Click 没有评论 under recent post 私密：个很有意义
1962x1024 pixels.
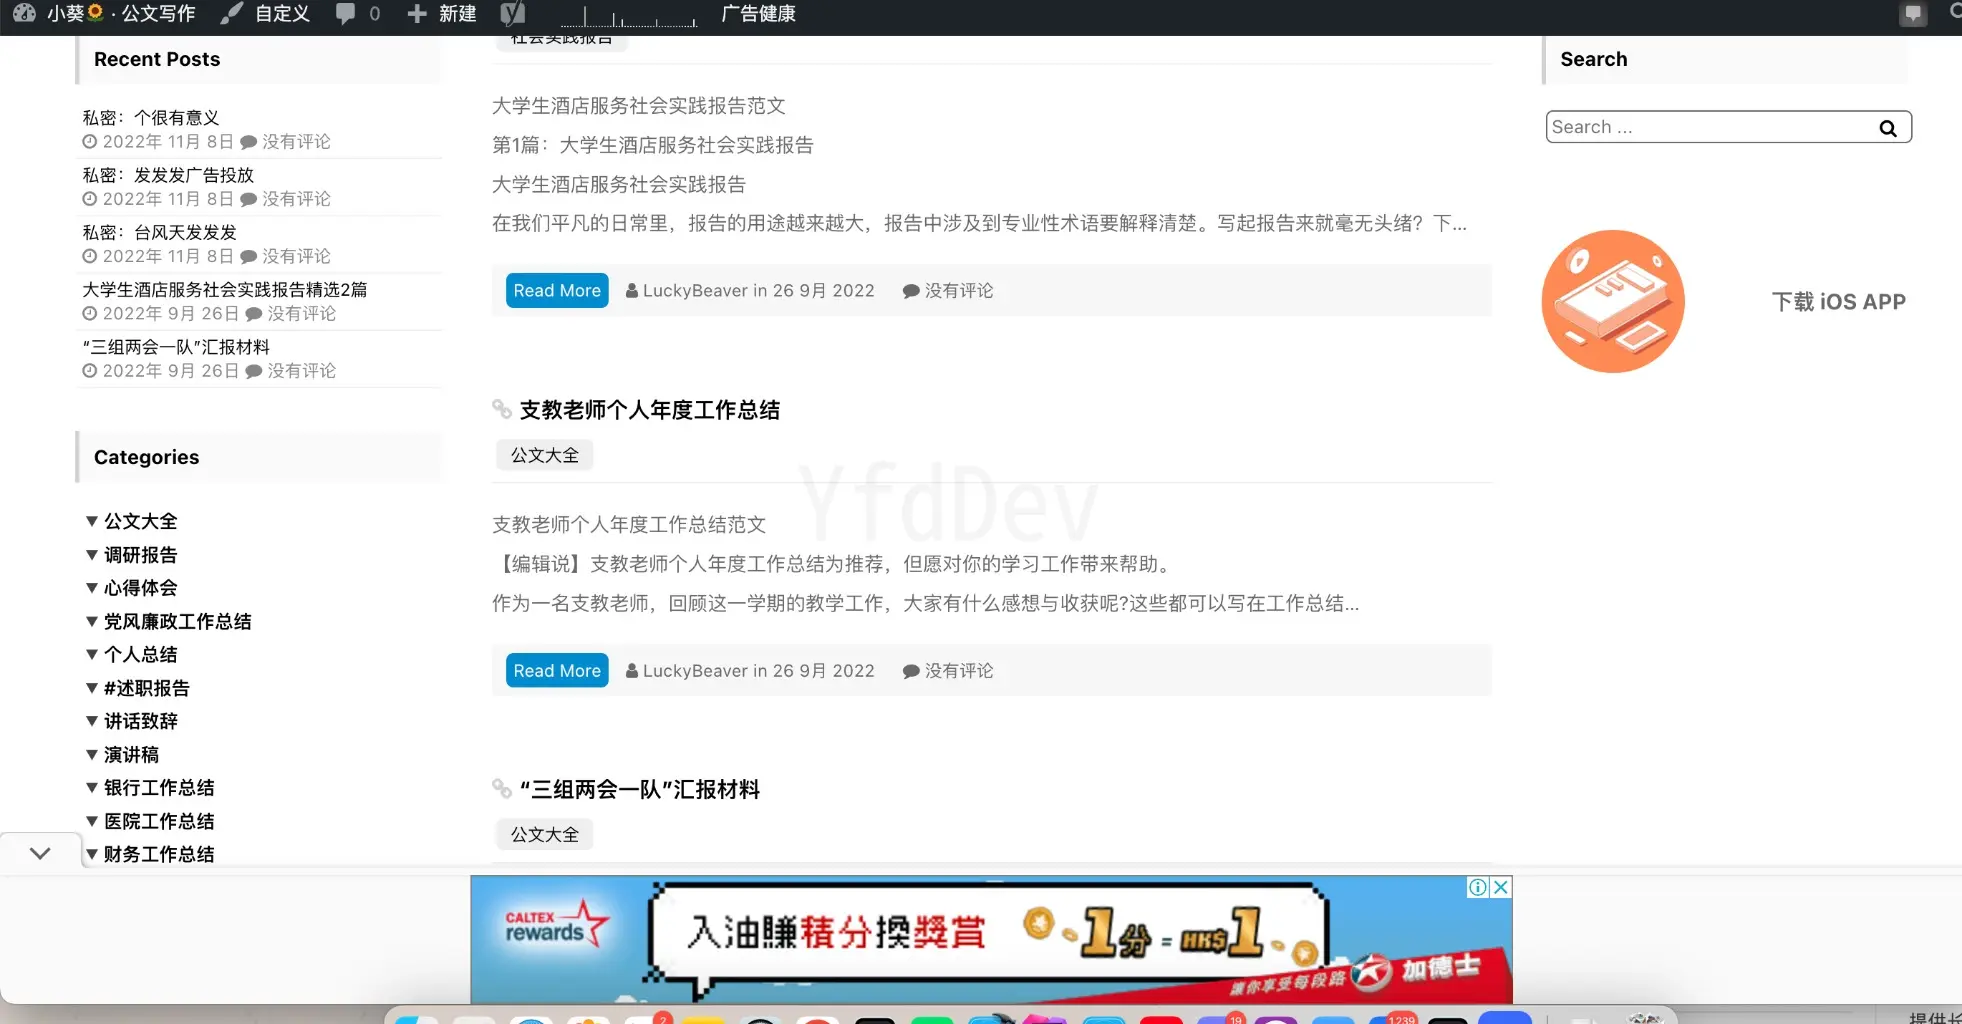(296, 142)
